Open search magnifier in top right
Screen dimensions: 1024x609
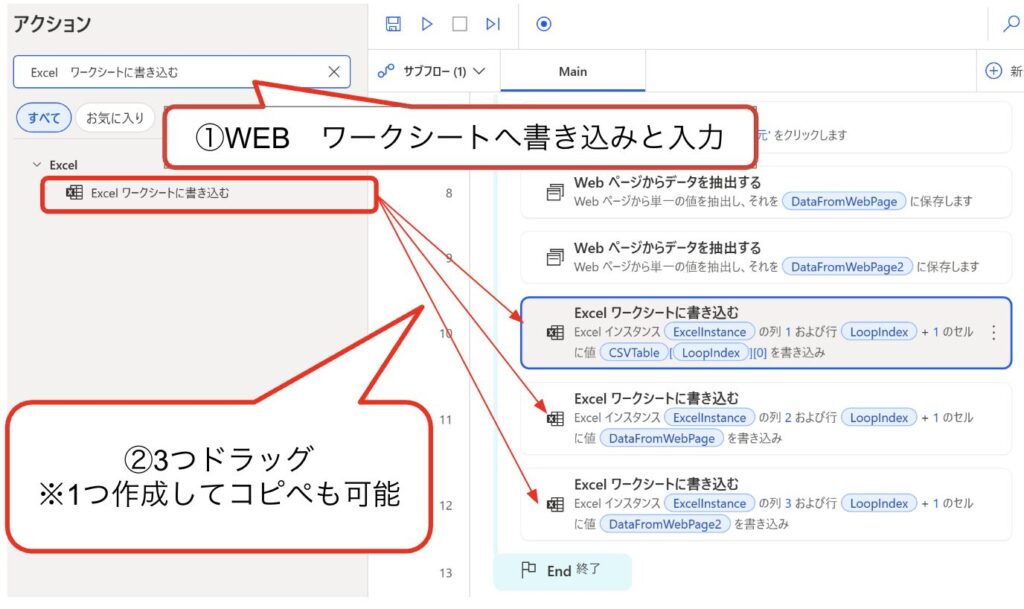(1010, 24)
